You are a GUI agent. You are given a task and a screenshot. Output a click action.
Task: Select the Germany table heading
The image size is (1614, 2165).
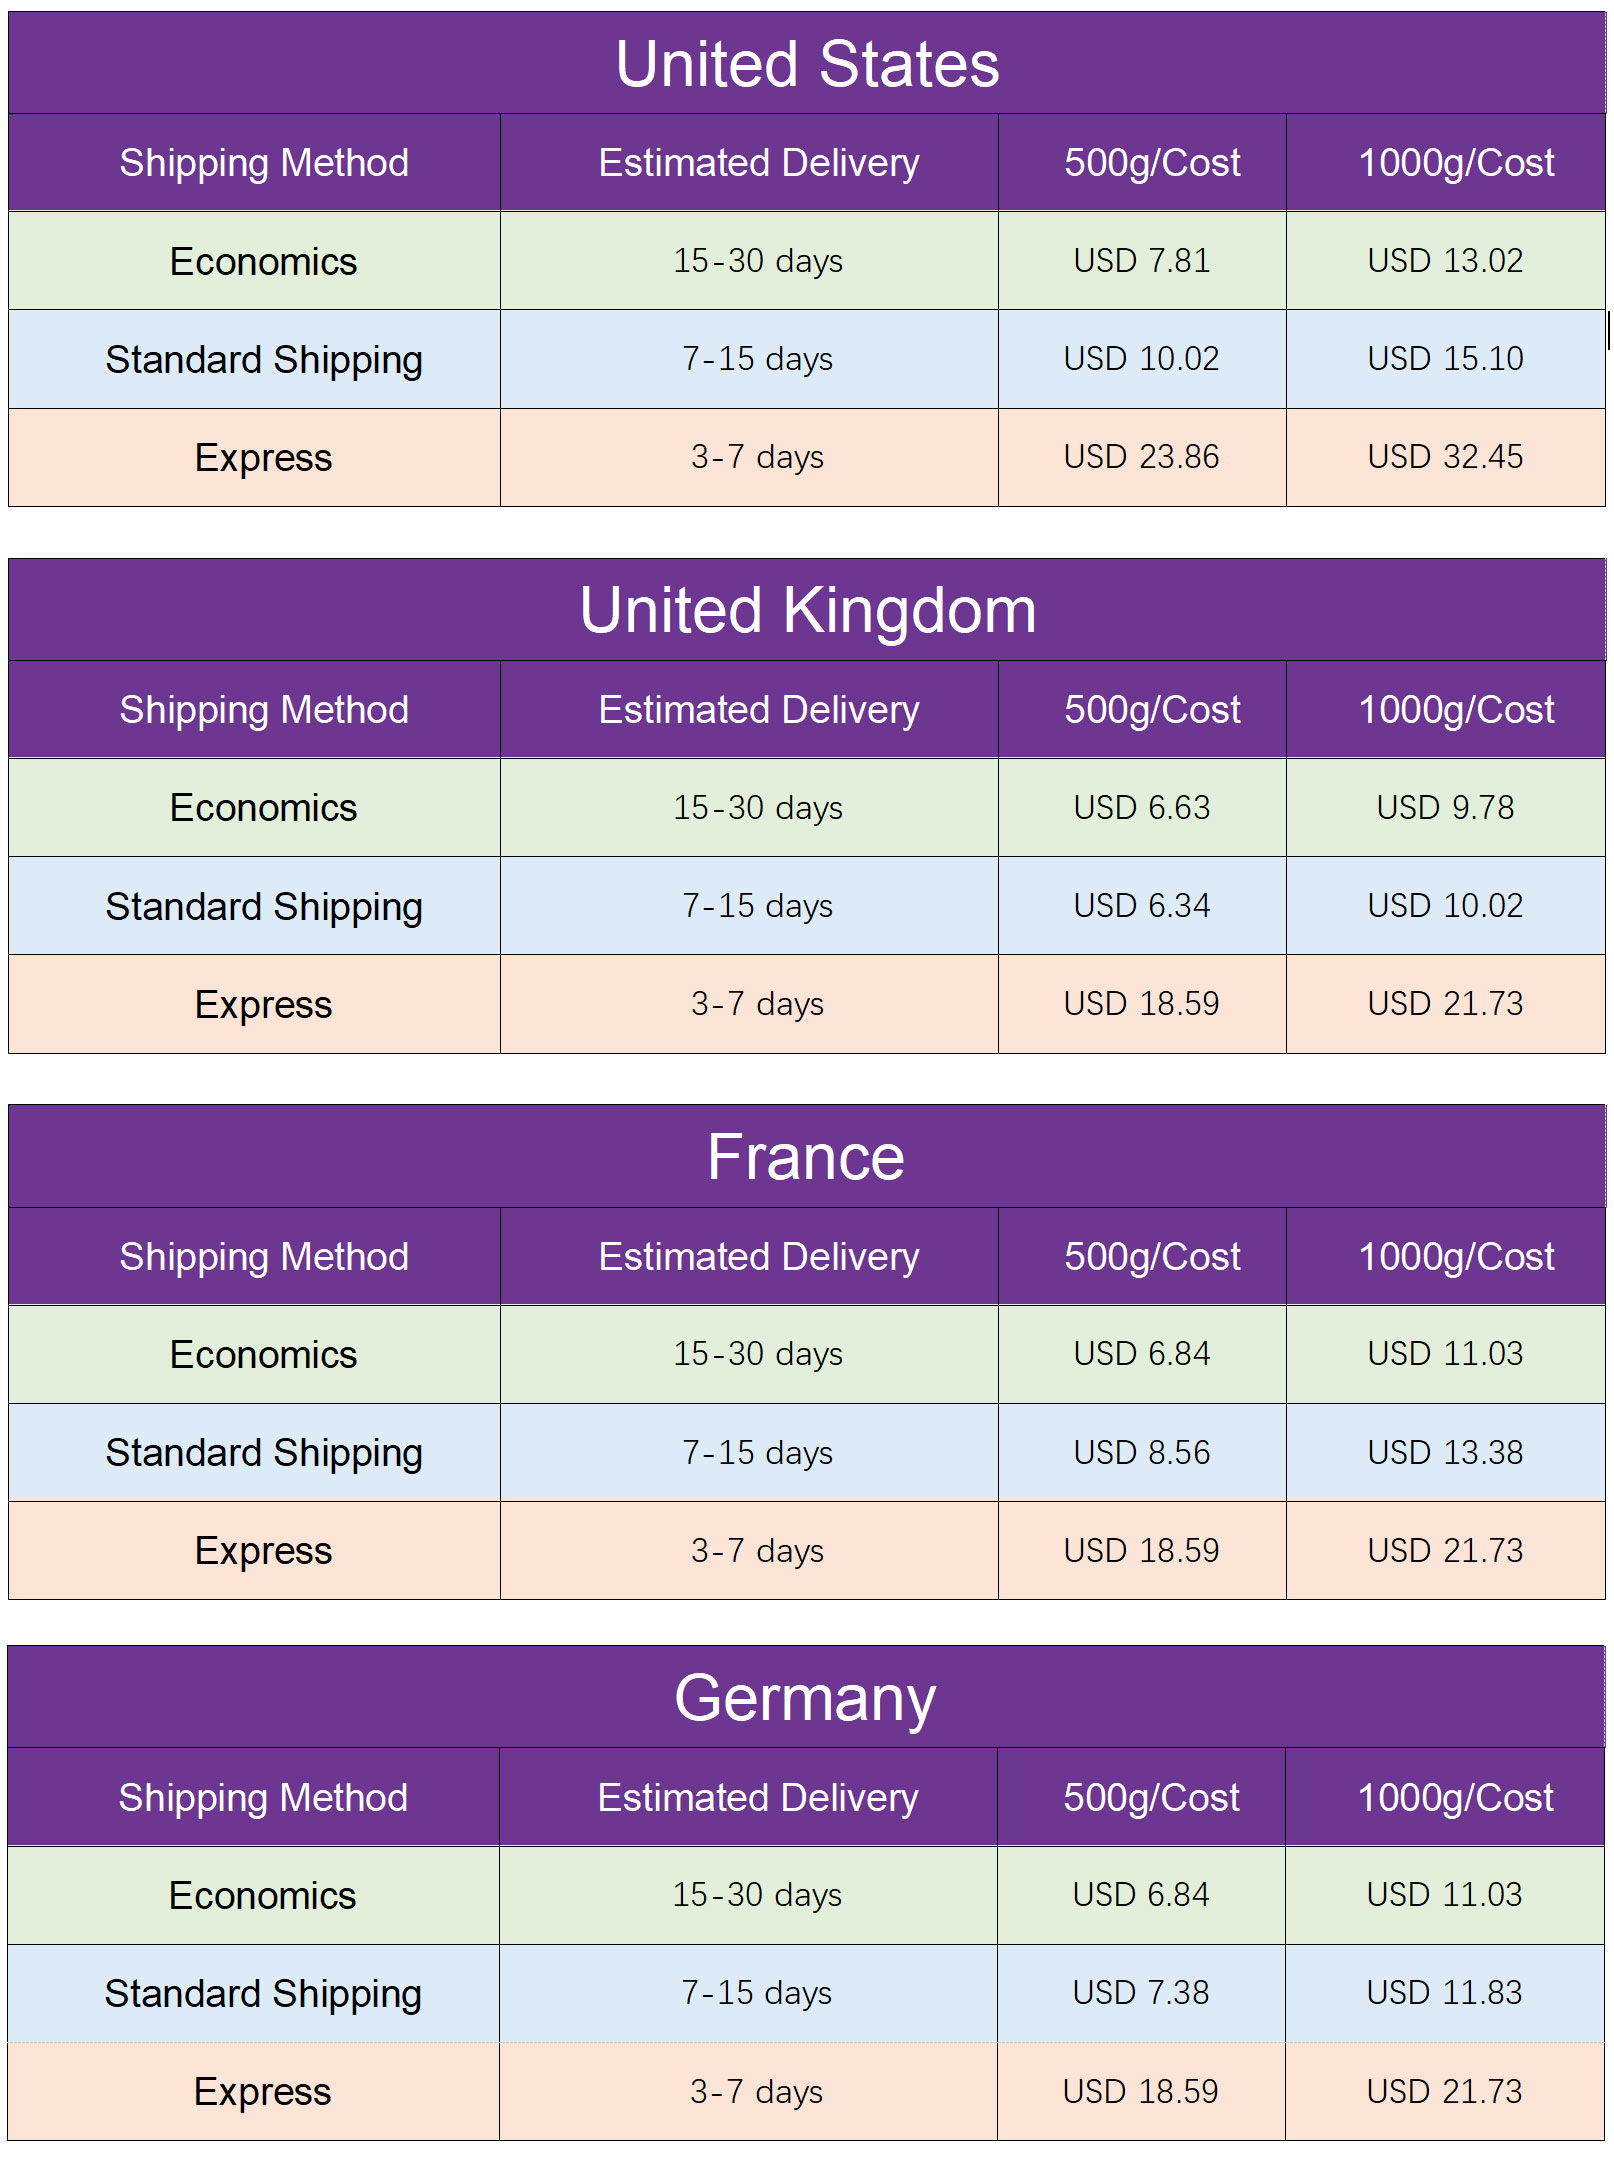[x=805, y=1699]
